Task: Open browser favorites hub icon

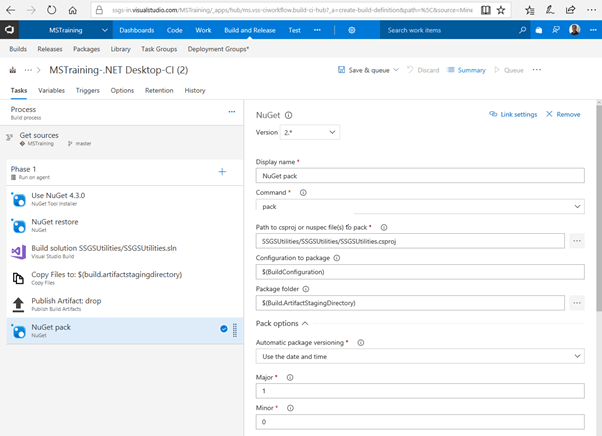Action: click(x=530, y=10)
